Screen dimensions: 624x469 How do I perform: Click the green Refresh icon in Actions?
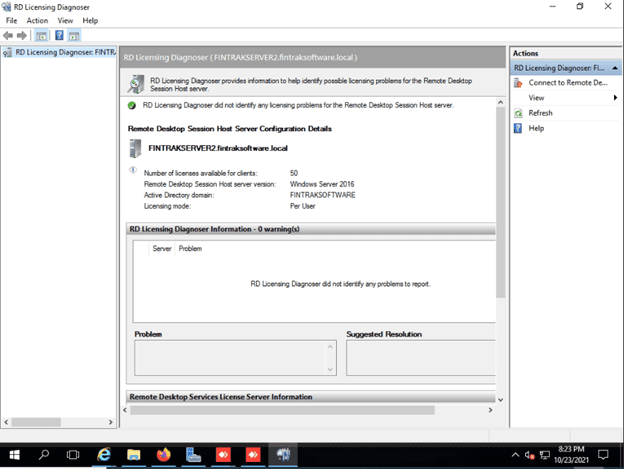pos(518,114)
